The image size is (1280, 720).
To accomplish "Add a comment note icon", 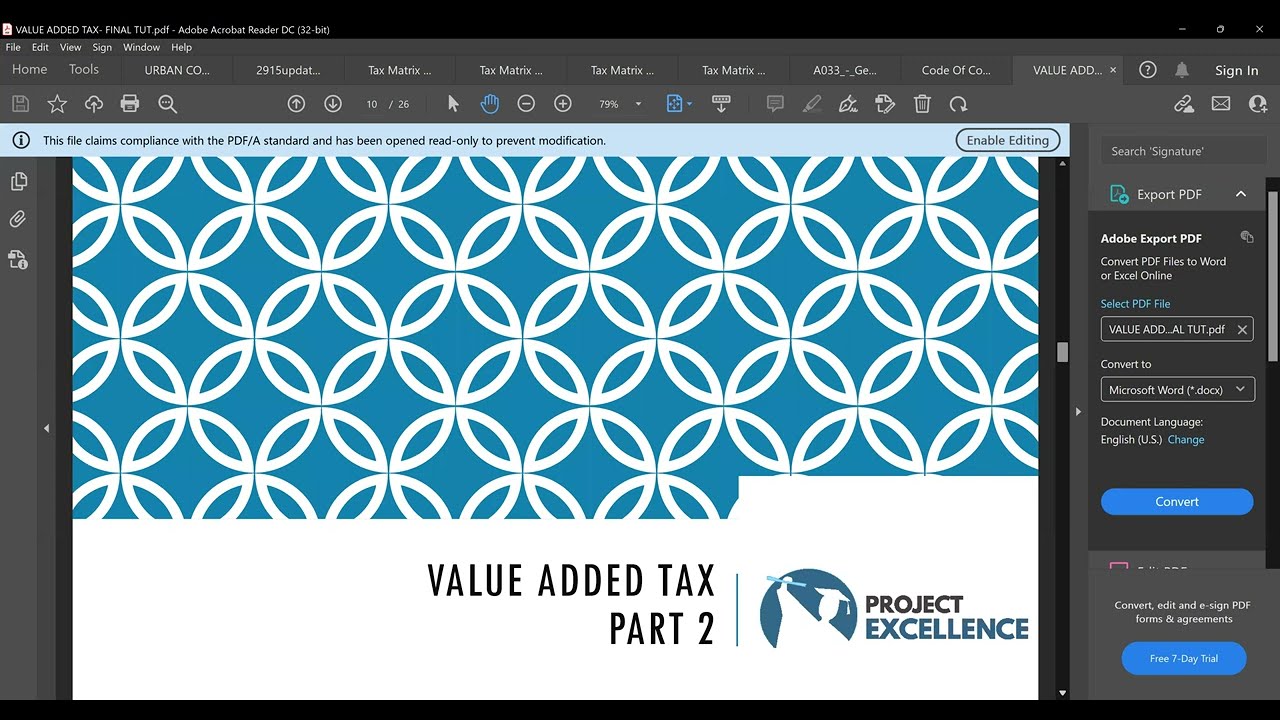I will [x=775, y=104].
